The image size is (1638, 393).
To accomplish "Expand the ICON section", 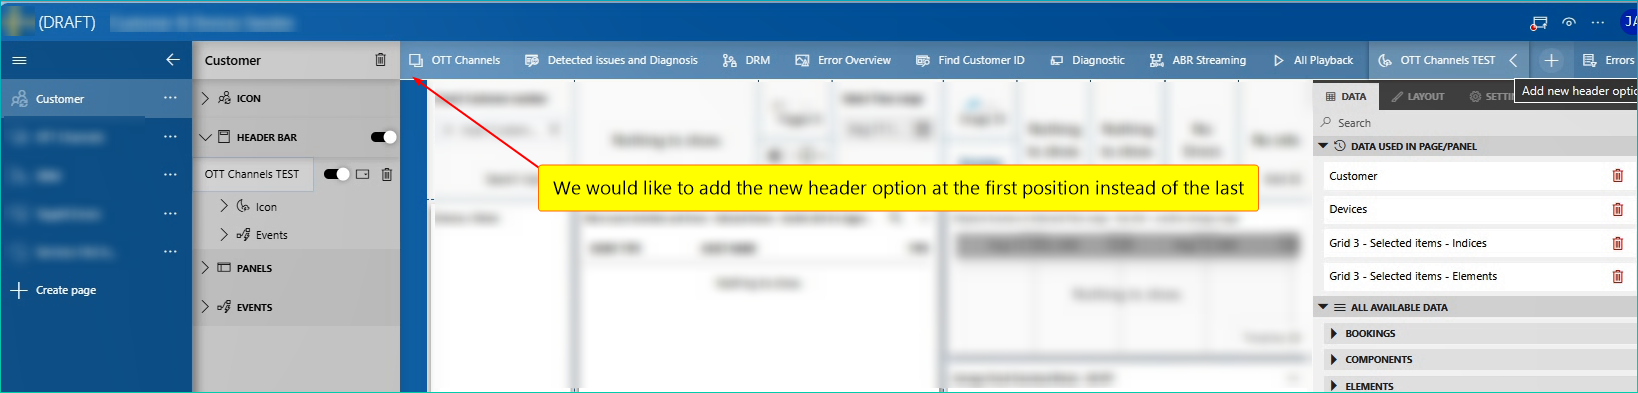I will (205, 98).
